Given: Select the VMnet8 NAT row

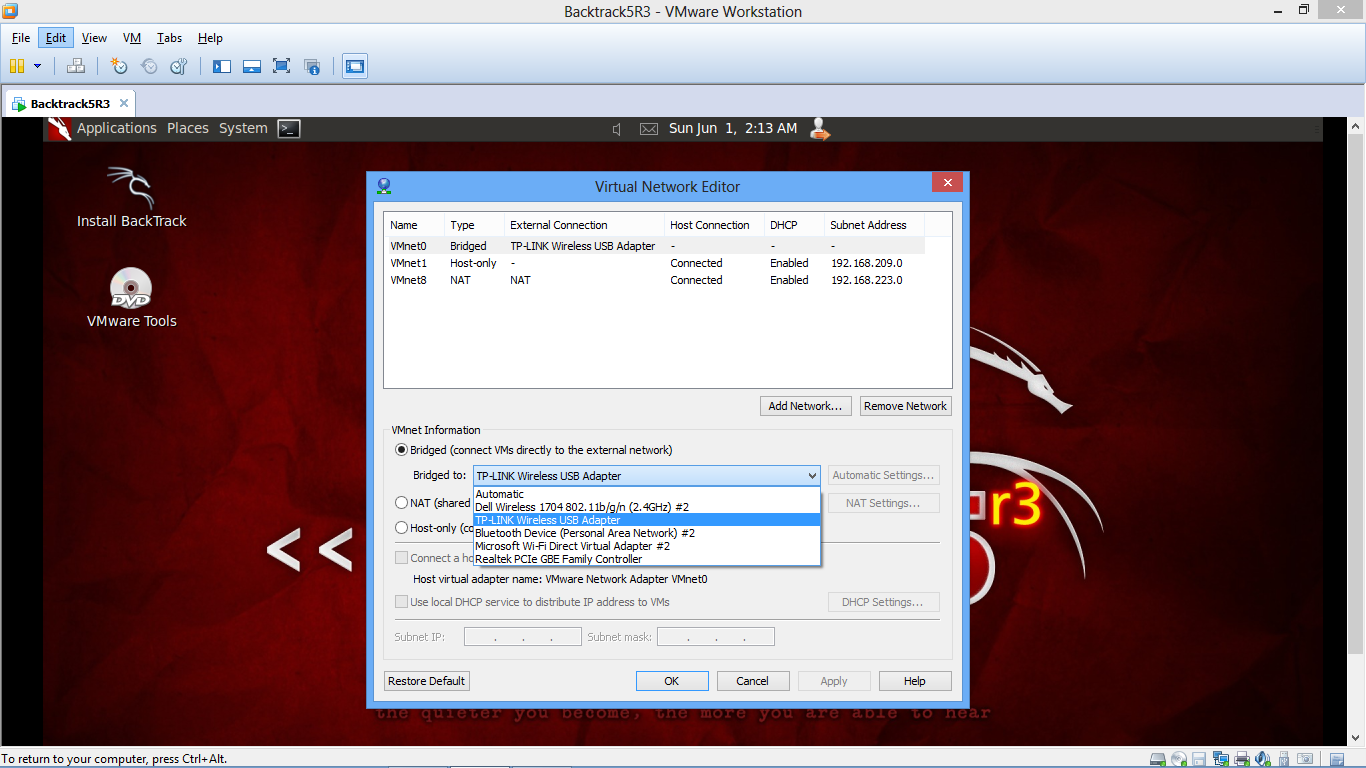Looking at the screenshot, I should (x=655, y=280).
